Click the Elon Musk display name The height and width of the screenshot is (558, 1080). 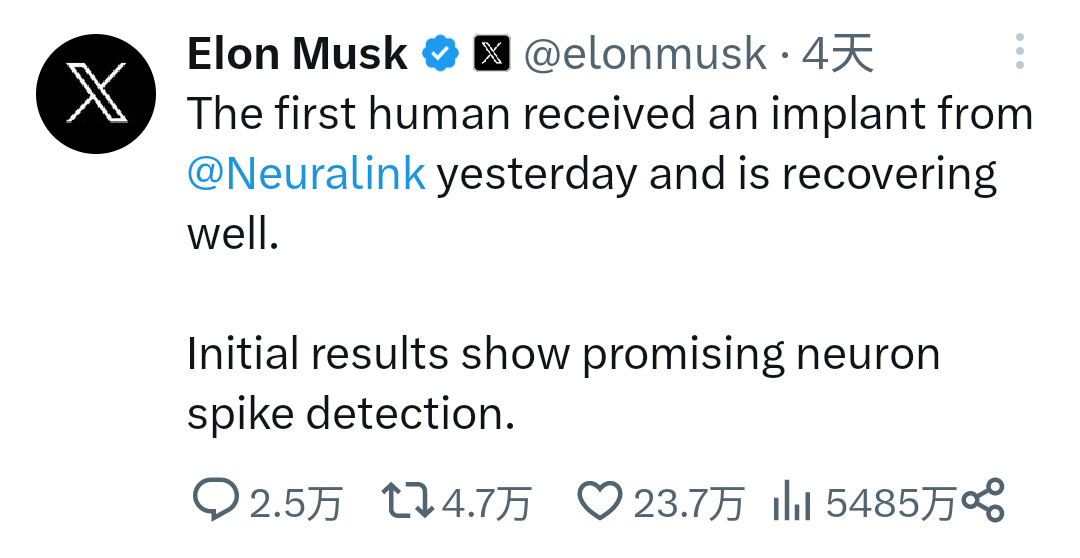[297, 54]
